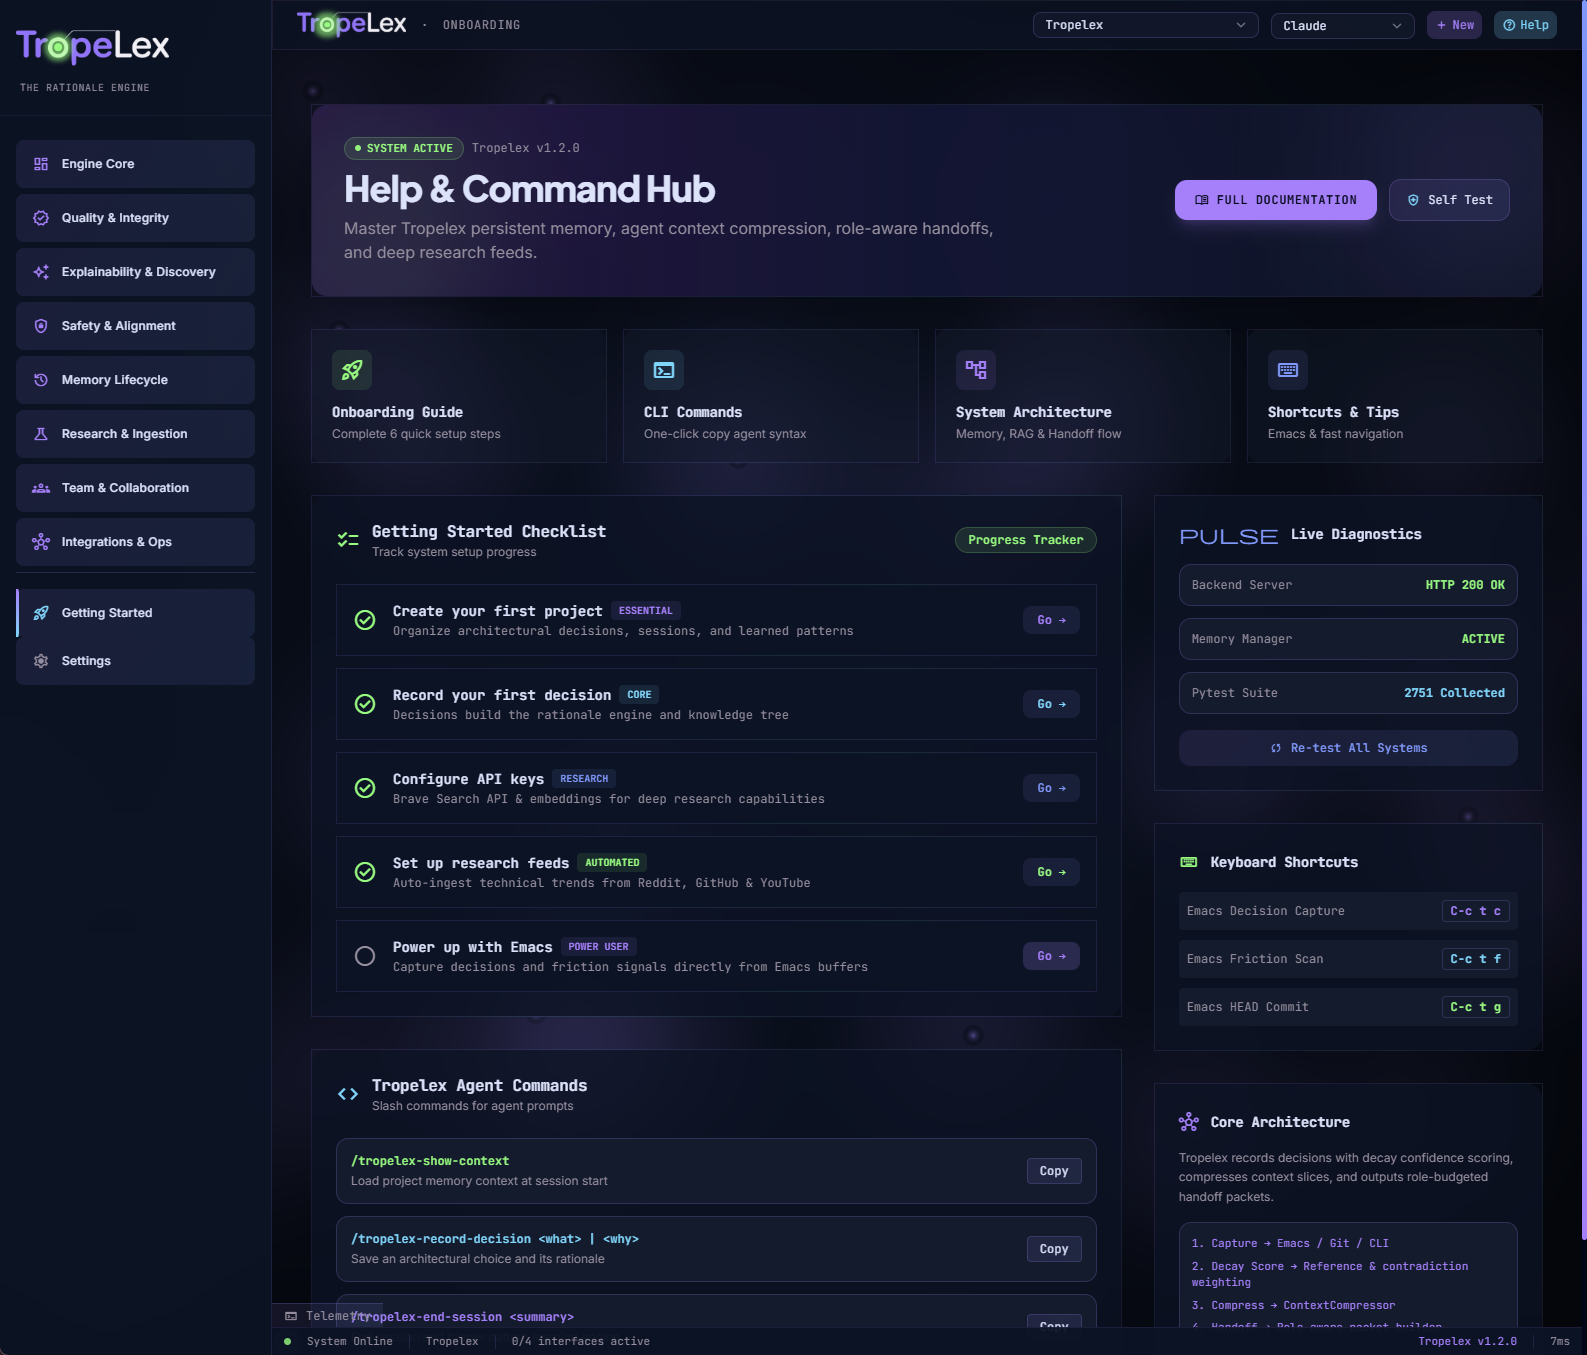Open Full Documentation

click(x=1275, y=200)
